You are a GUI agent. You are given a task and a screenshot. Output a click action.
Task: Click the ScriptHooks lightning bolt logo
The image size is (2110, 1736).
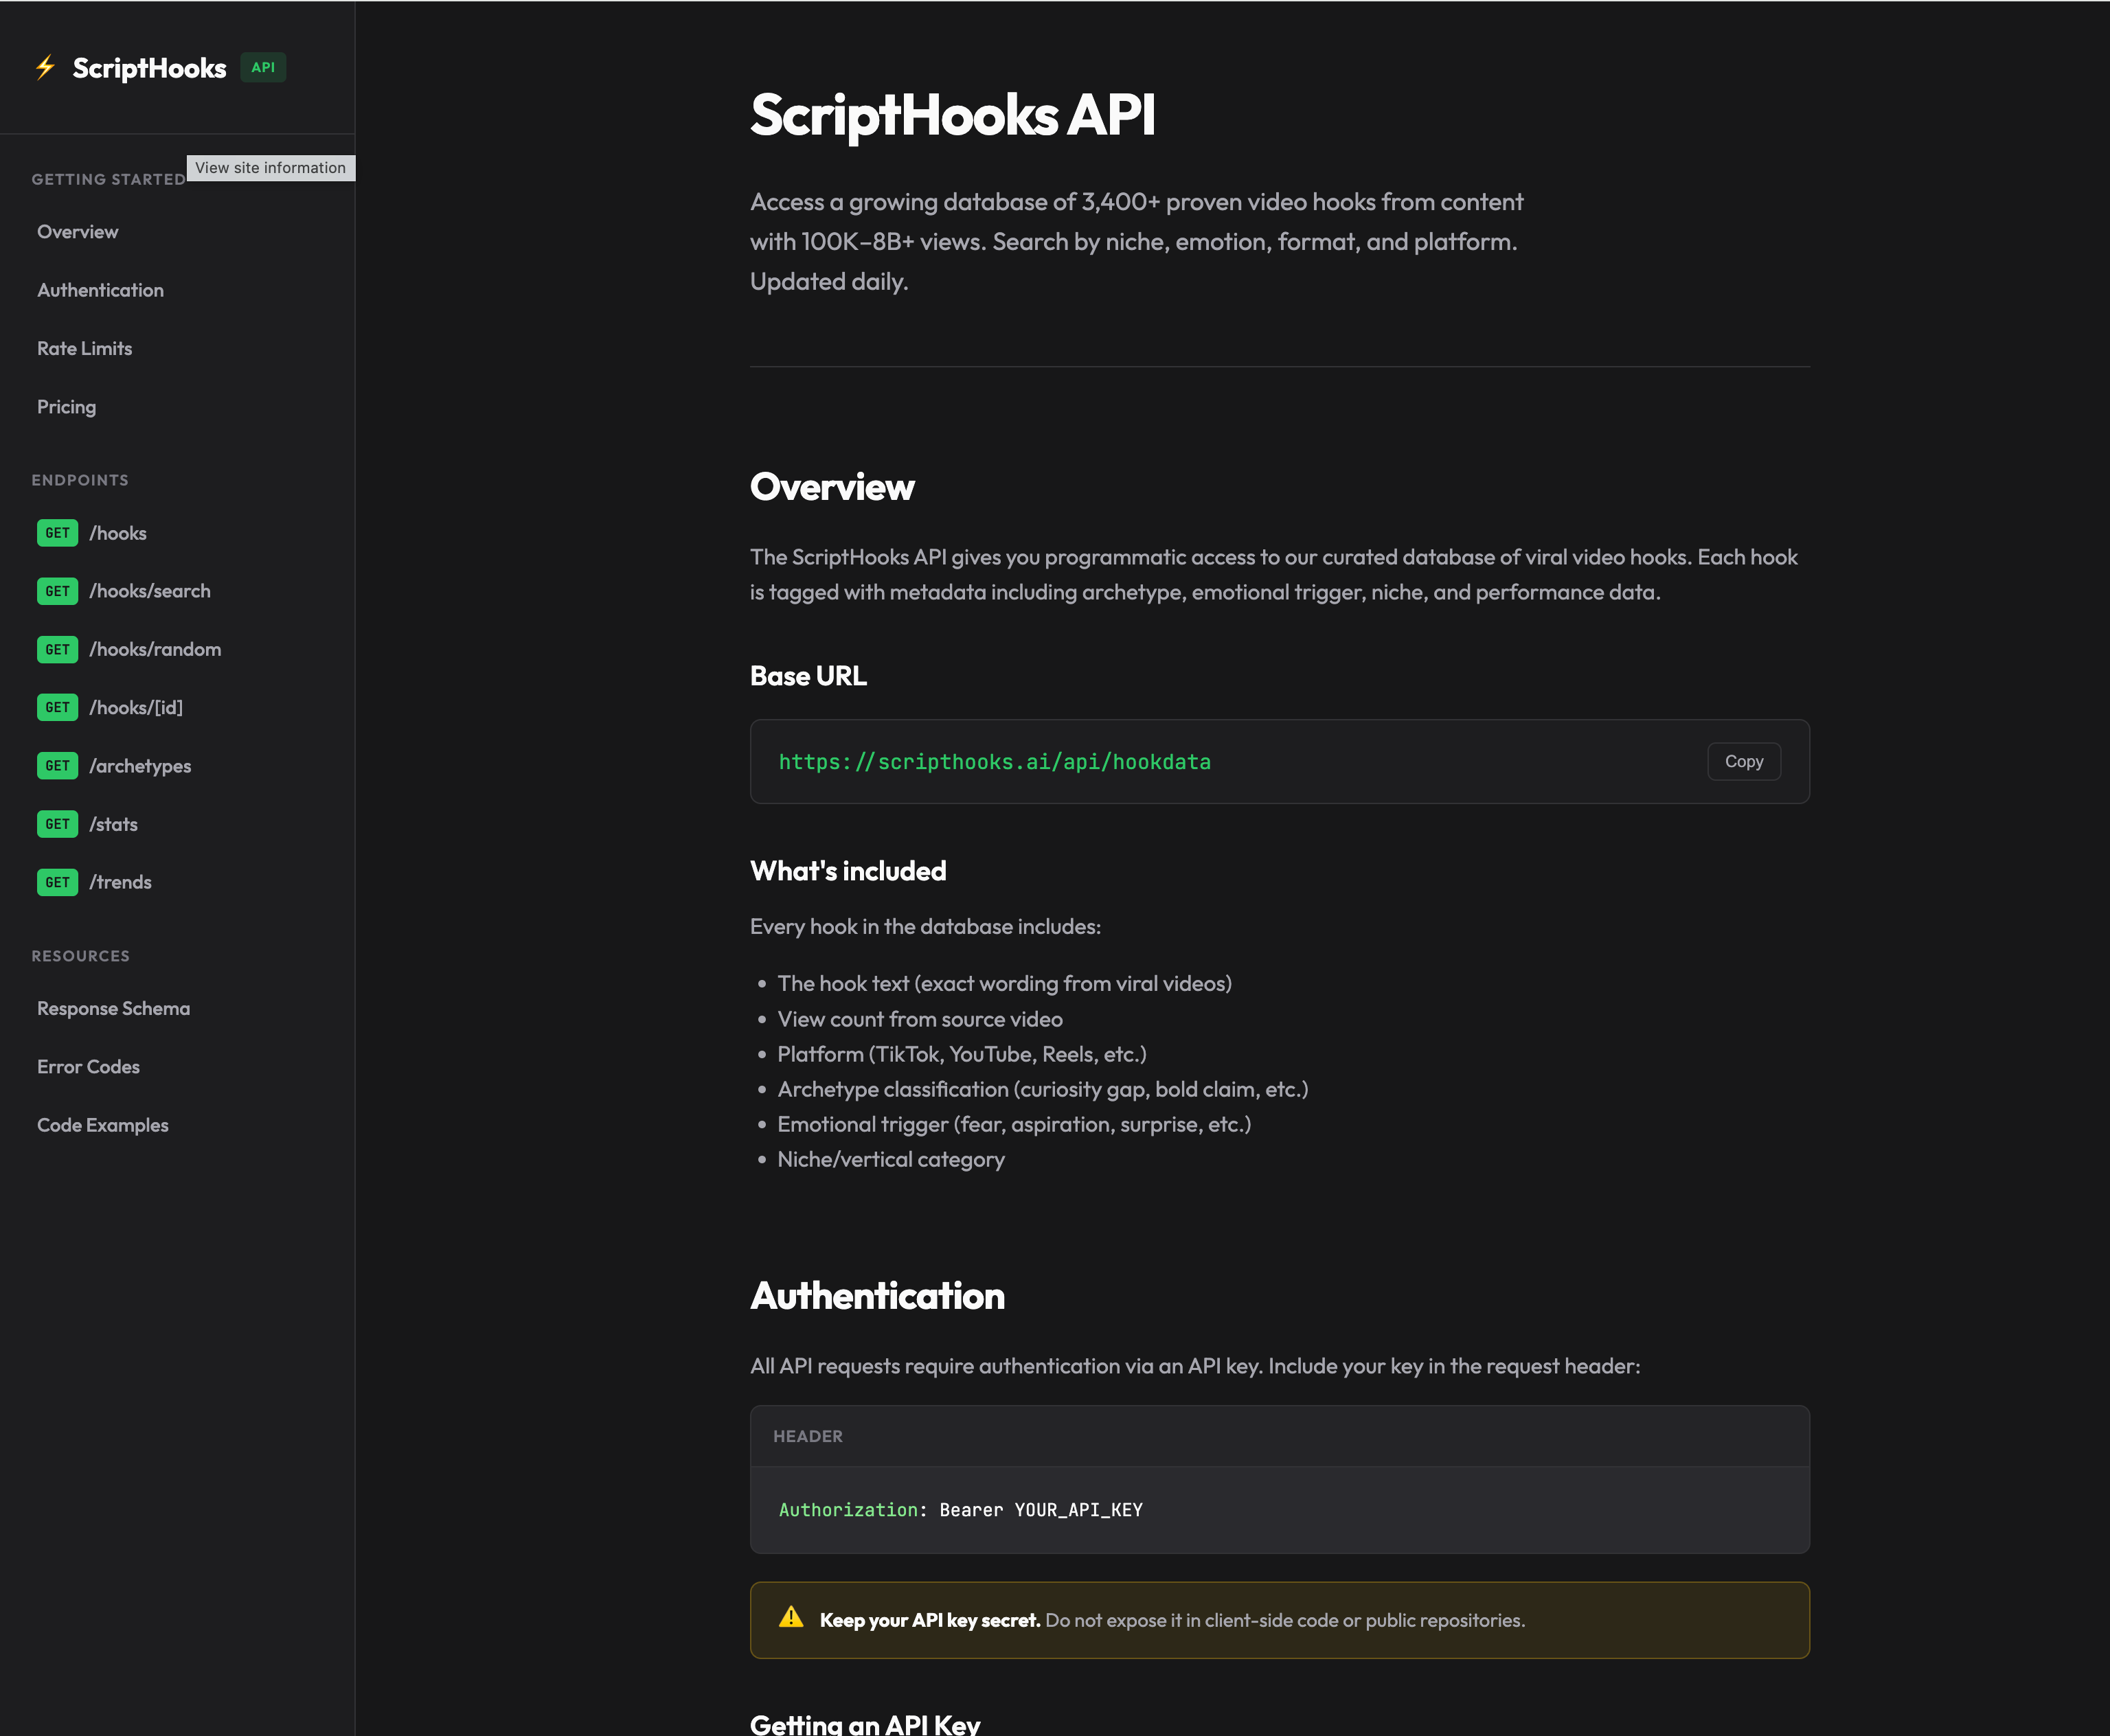45,68
